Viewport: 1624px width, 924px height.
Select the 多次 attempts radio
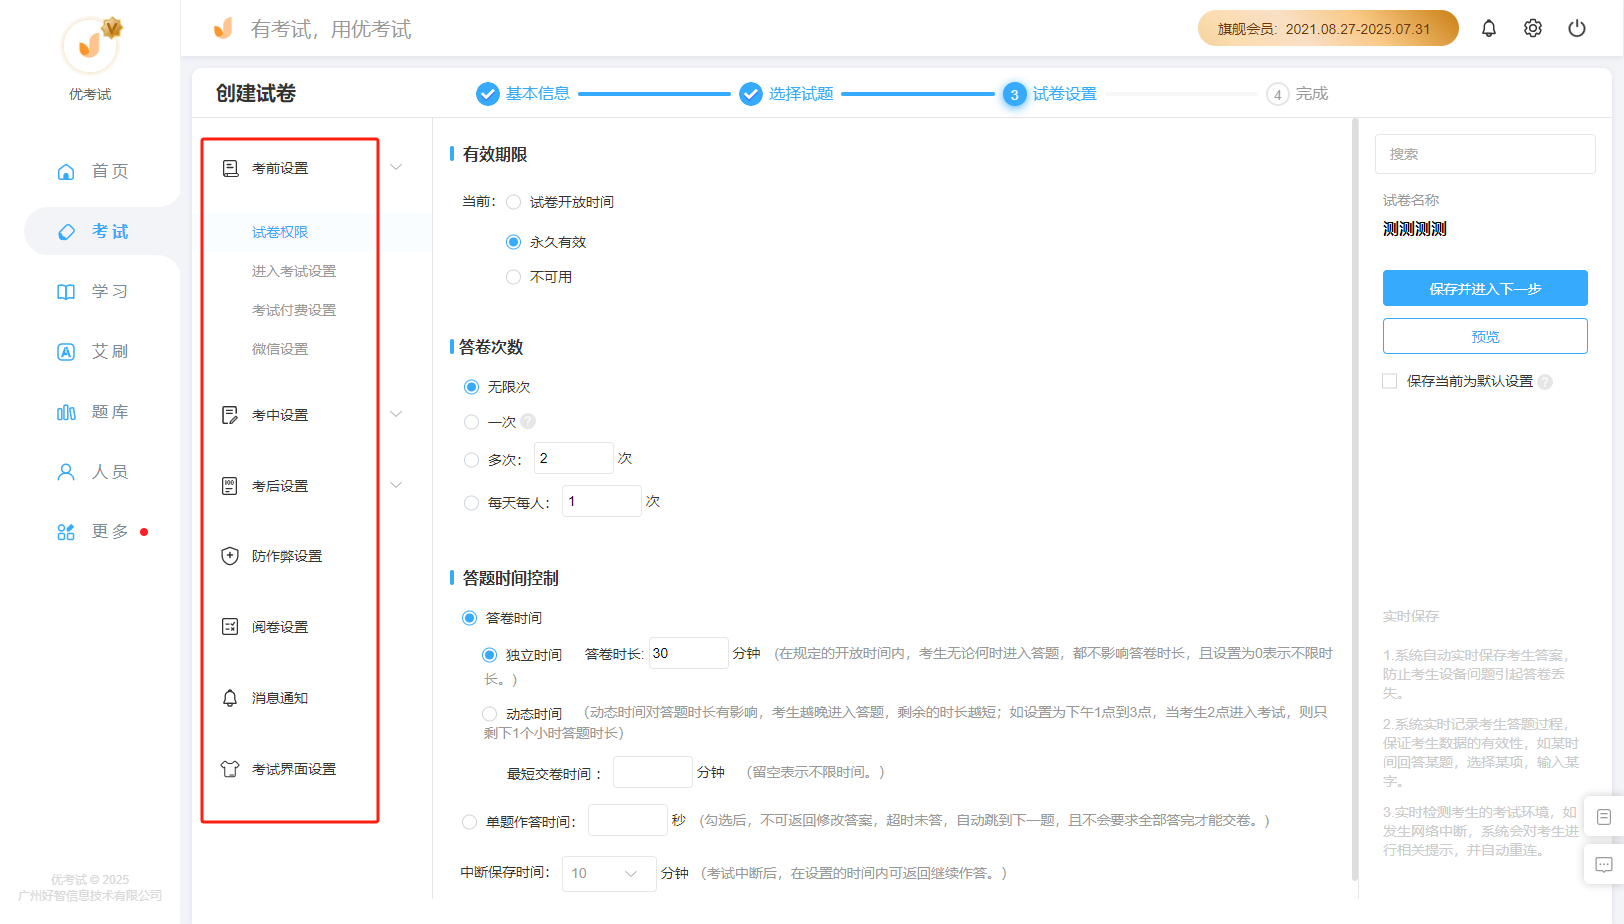point(471,460)
